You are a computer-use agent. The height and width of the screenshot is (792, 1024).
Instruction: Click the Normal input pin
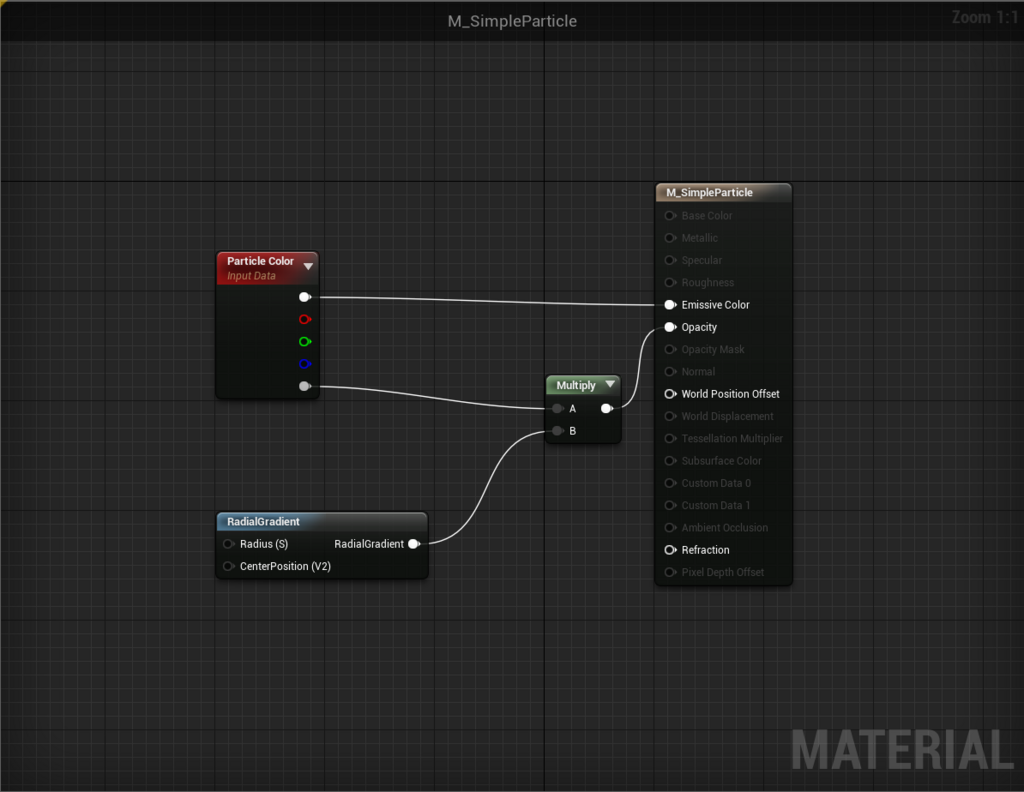[670, 372]
